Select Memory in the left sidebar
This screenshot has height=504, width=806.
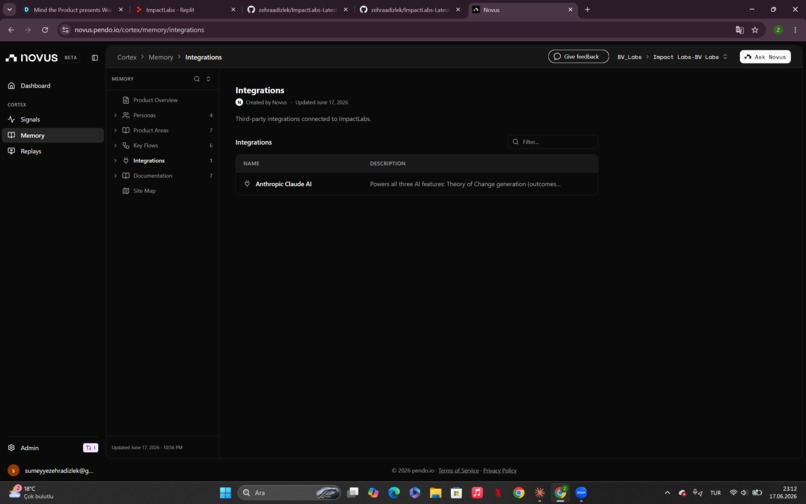tap(52, 135)
